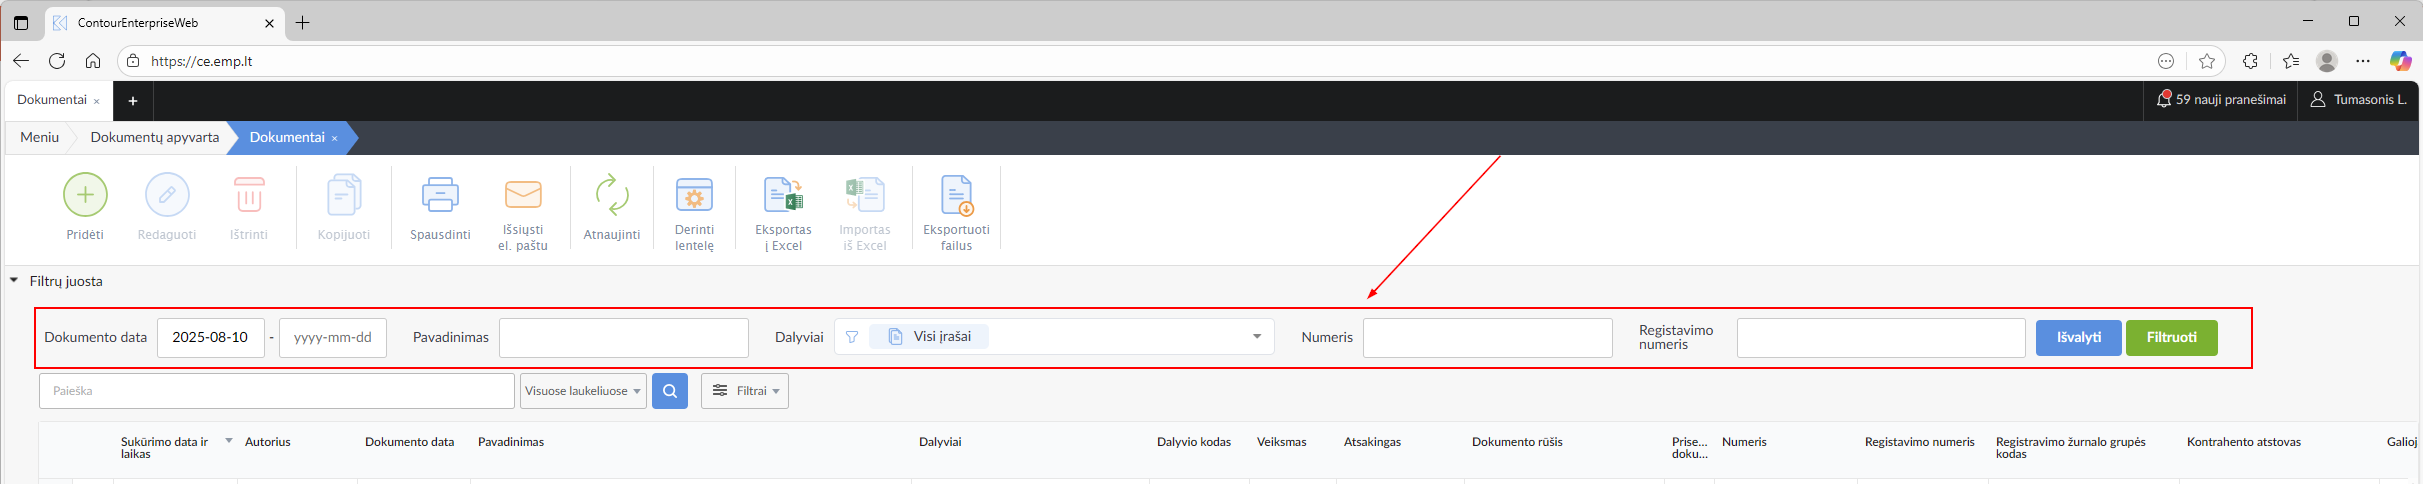Refresh list with the Atnaujinti icon
The width and height of the screenshot is (2423, 484).
click(x=611, y=195)
